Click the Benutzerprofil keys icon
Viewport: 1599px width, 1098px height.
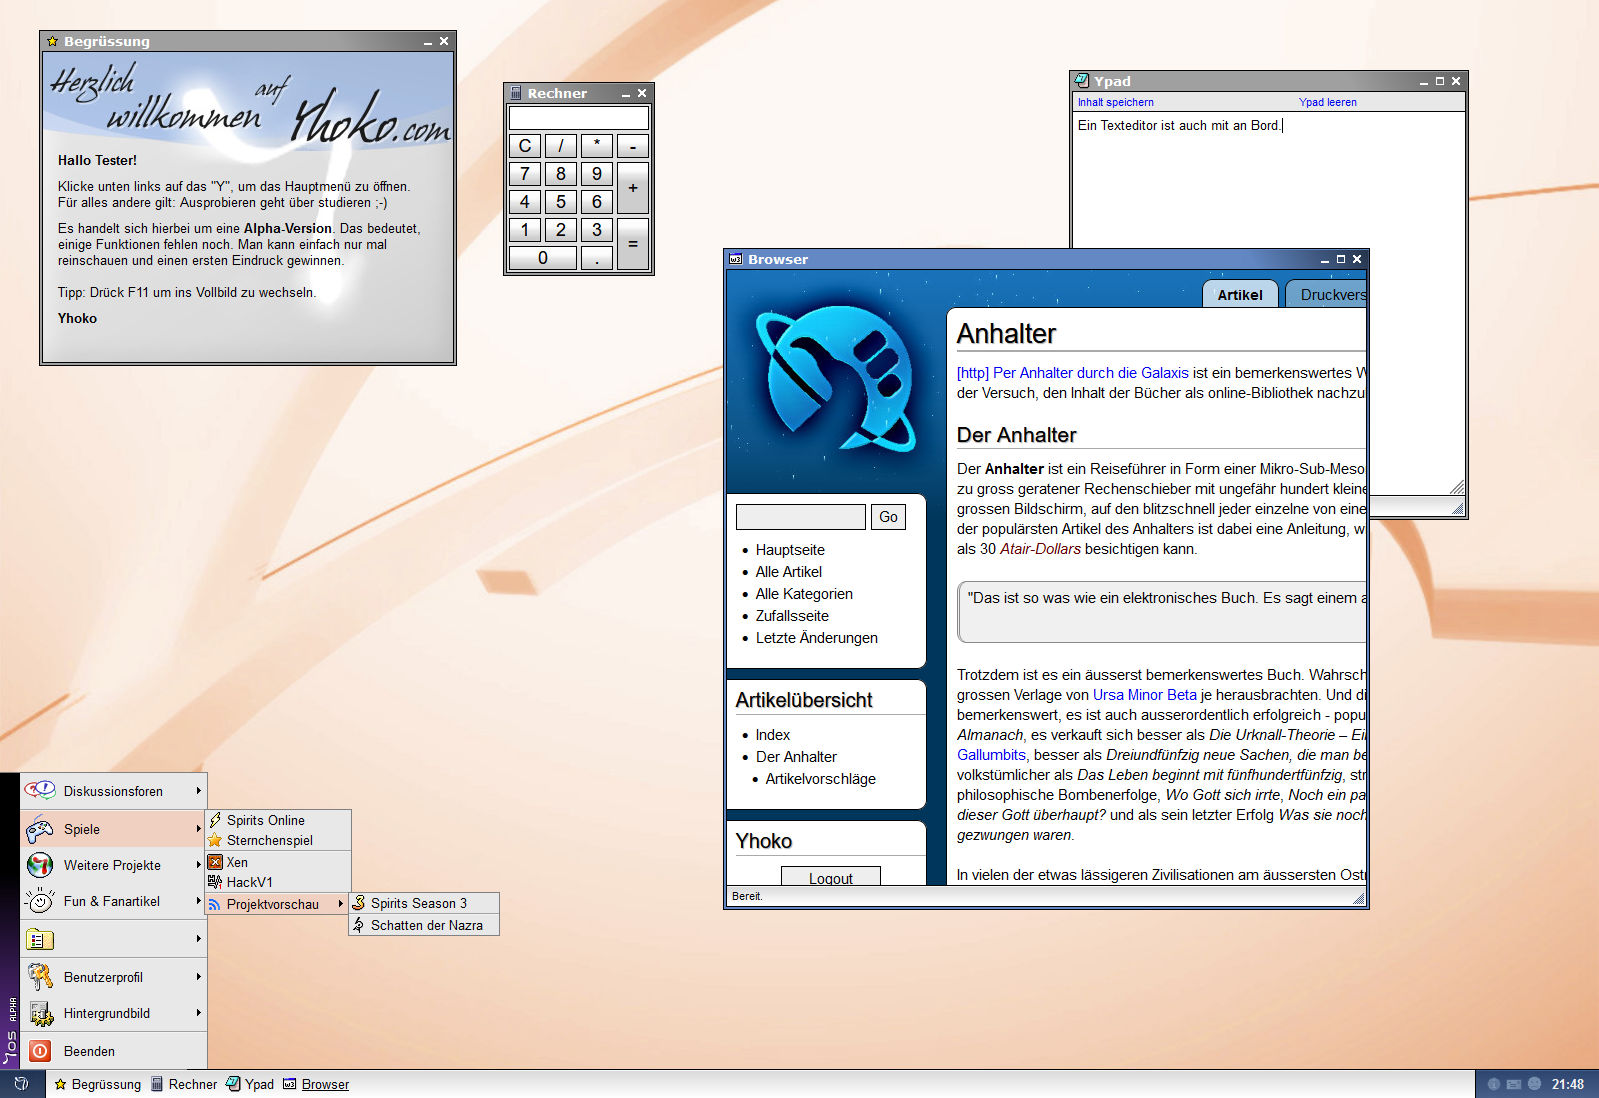pos(40,977)
